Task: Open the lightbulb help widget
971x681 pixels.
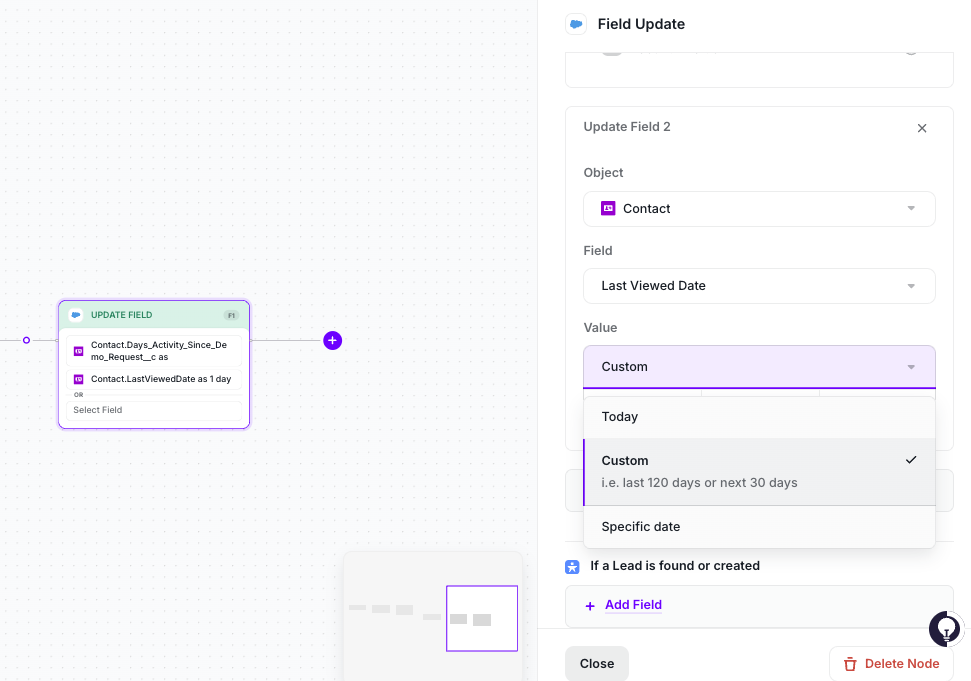Action: coord(945,629)
